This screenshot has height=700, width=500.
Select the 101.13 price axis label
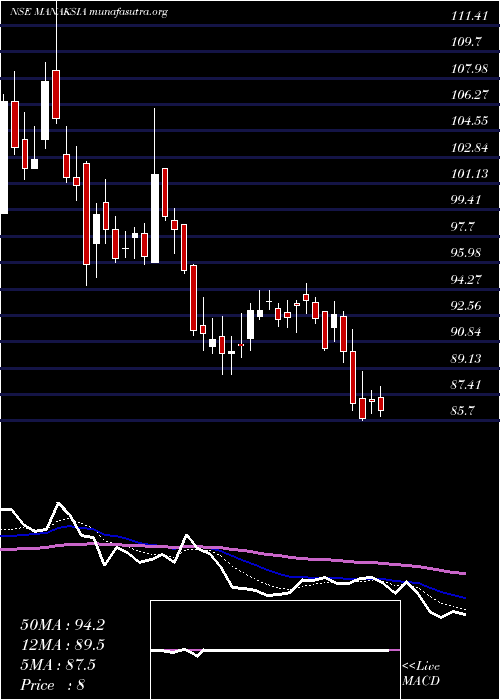pyautogui.click(x=469, y=174)
